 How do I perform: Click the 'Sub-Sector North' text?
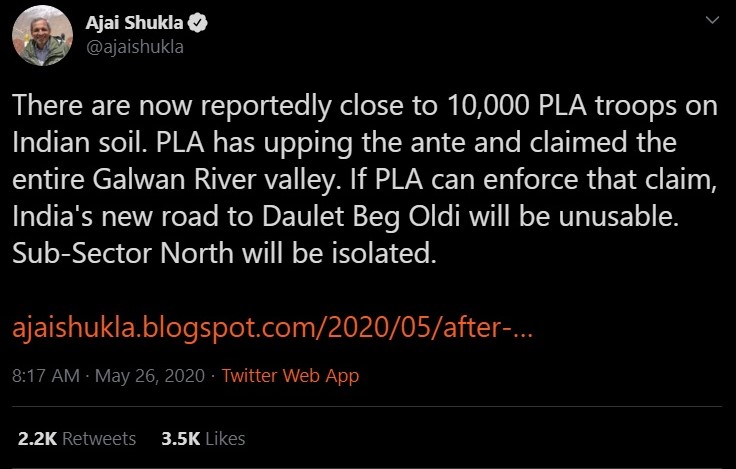pos(108,254)
